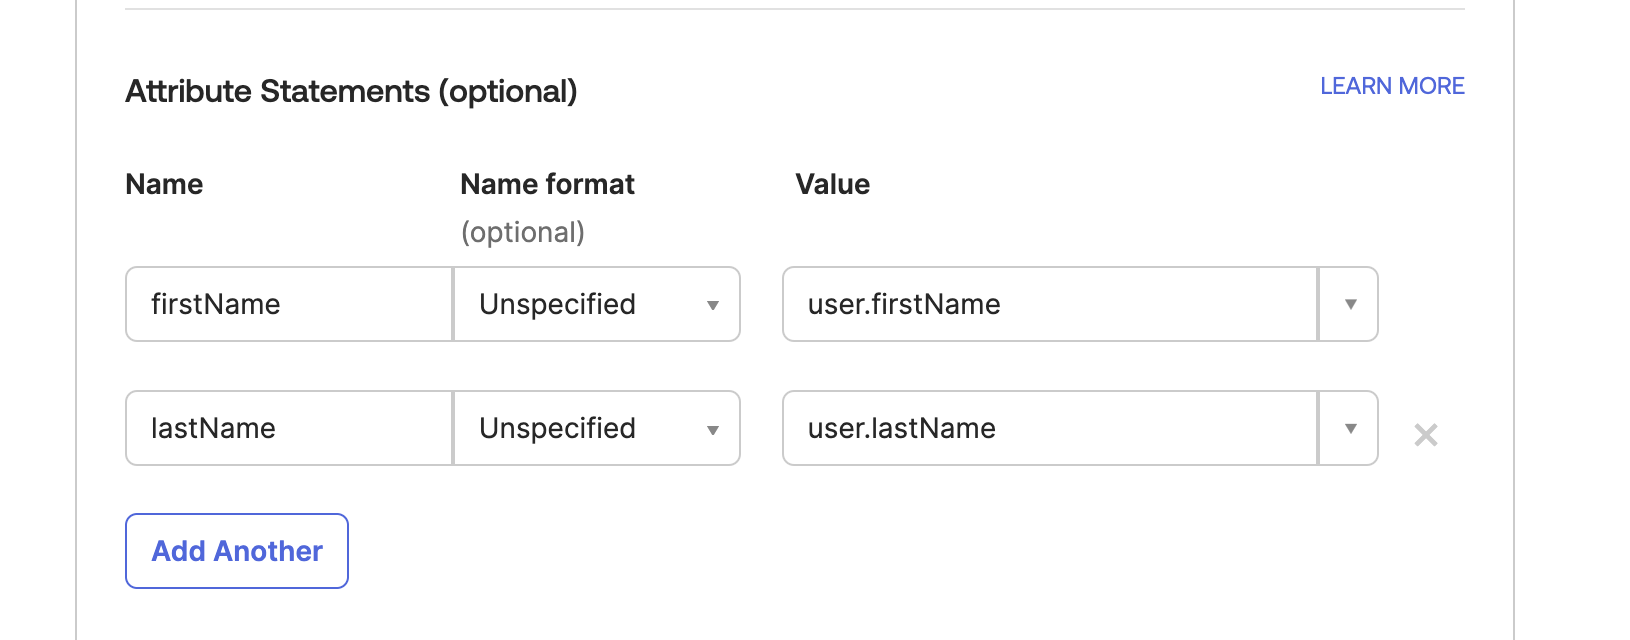Viewport: 1630px width, 640px height.
Task: Click the Attribute Statements (optional) heading
Action: pyautogui.click(x=351, y=91)
